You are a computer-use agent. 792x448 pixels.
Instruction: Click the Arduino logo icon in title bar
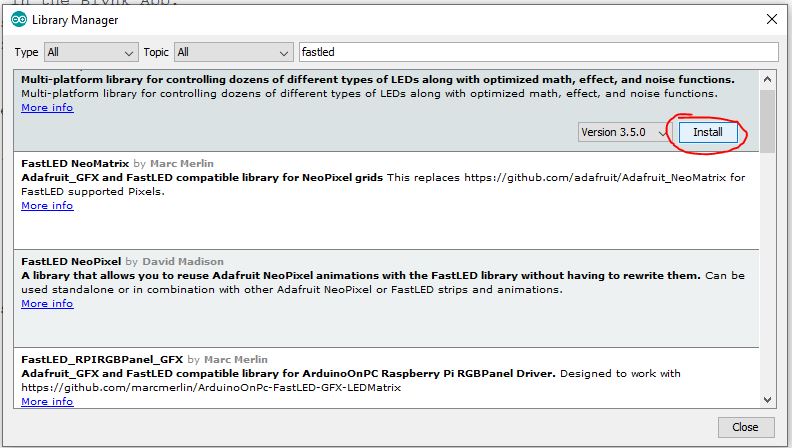[19, 20]
